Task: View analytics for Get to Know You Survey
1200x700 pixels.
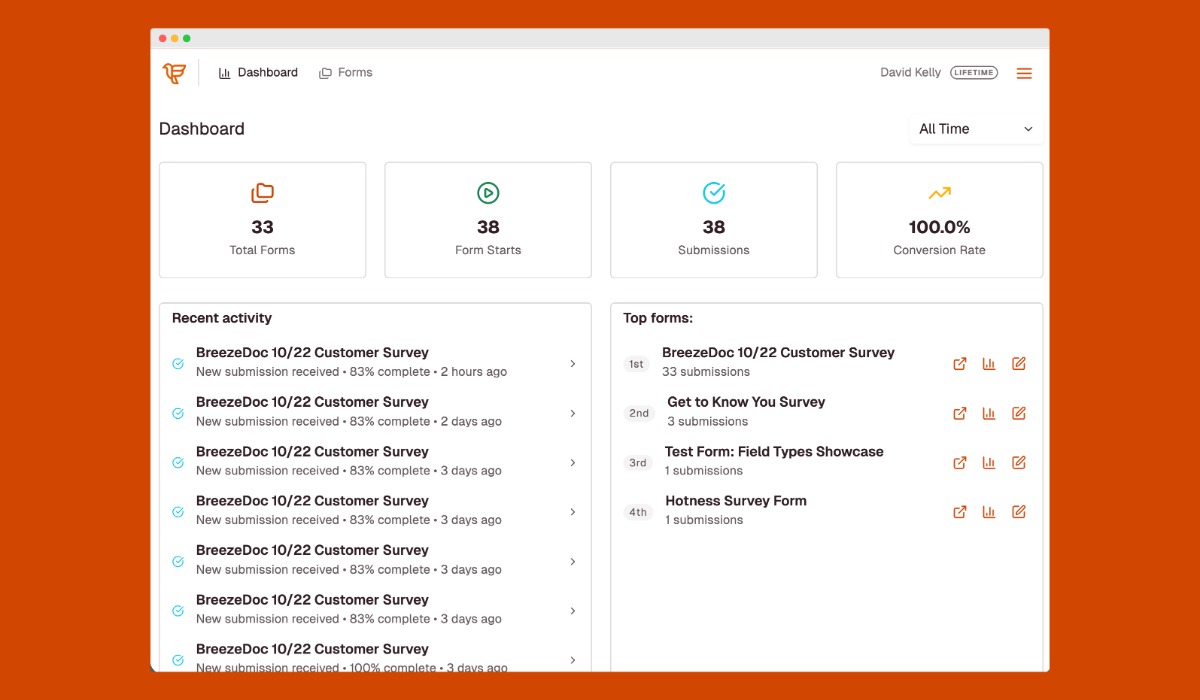Action: coord(989,413)
